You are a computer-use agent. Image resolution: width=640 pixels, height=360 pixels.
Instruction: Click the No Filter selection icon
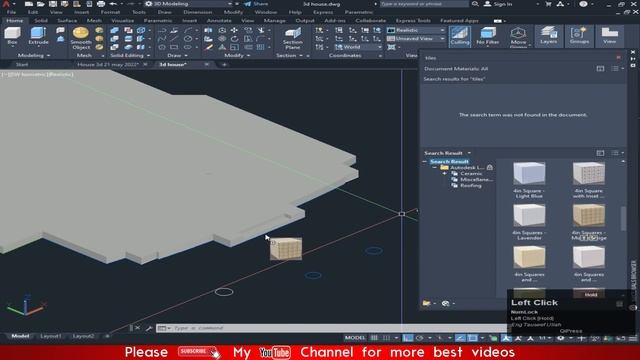pos(488,36)
